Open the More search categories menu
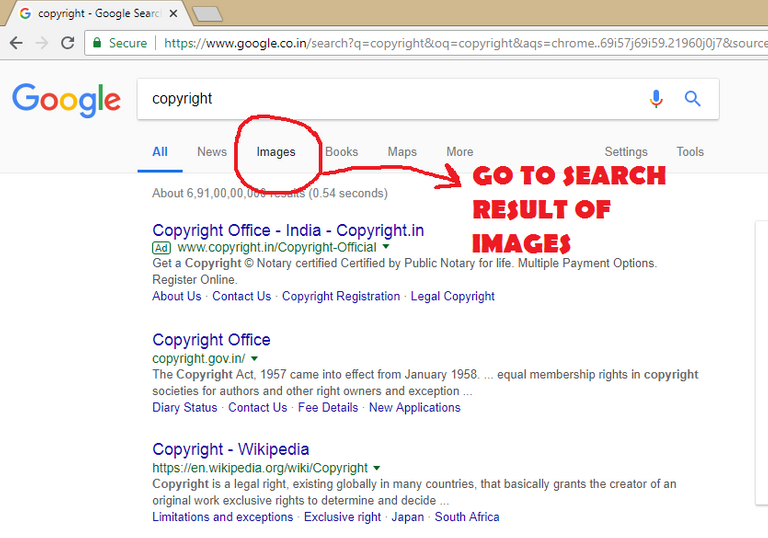Screen dimensions: 768x538 coord(459,152)
